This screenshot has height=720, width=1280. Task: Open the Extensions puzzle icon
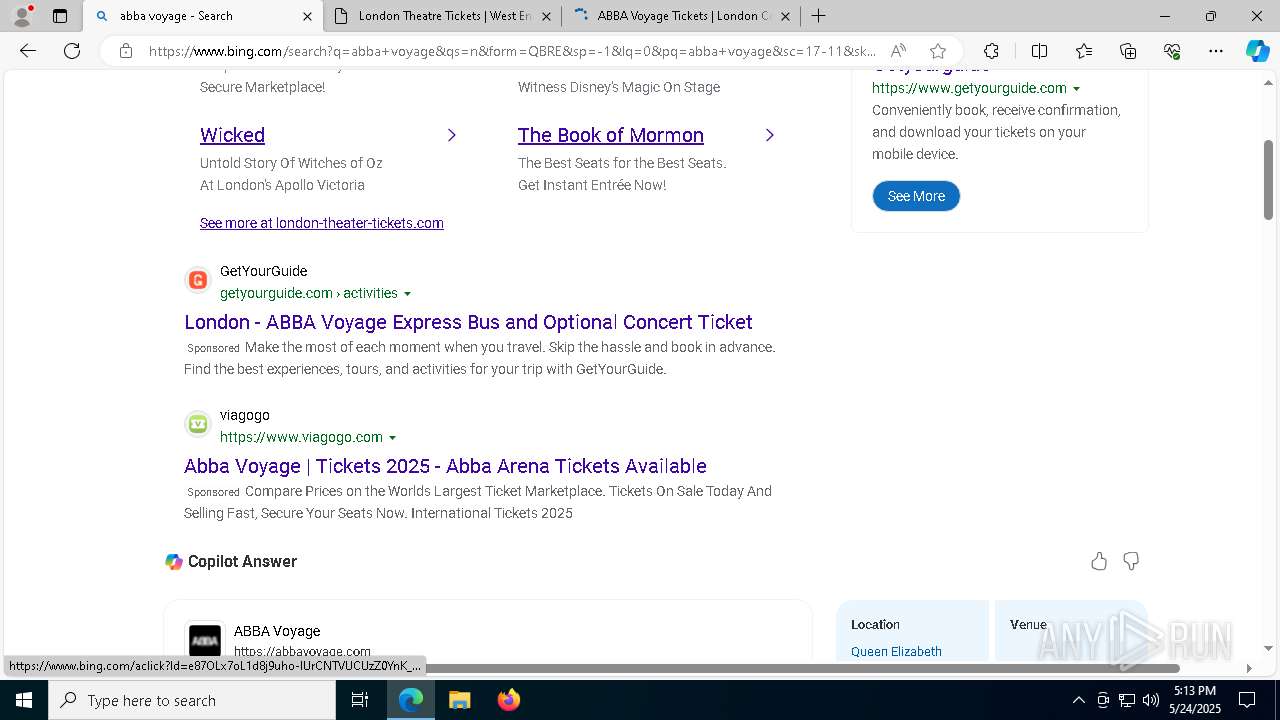coord(991,51)
